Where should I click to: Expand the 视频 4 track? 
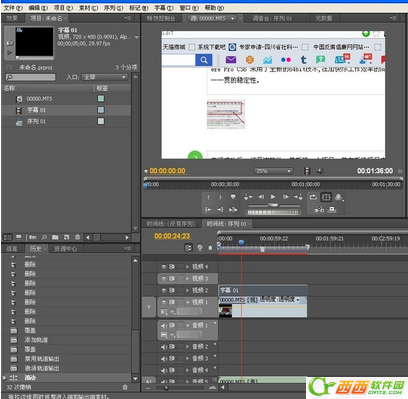187,267
